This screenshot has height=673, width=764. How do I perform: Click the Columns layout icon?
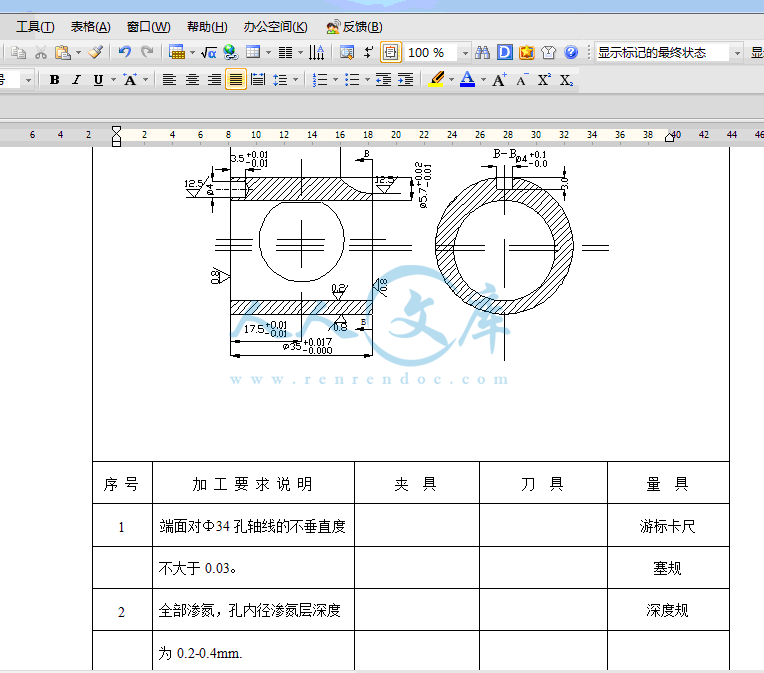click(x=285, y=53)
